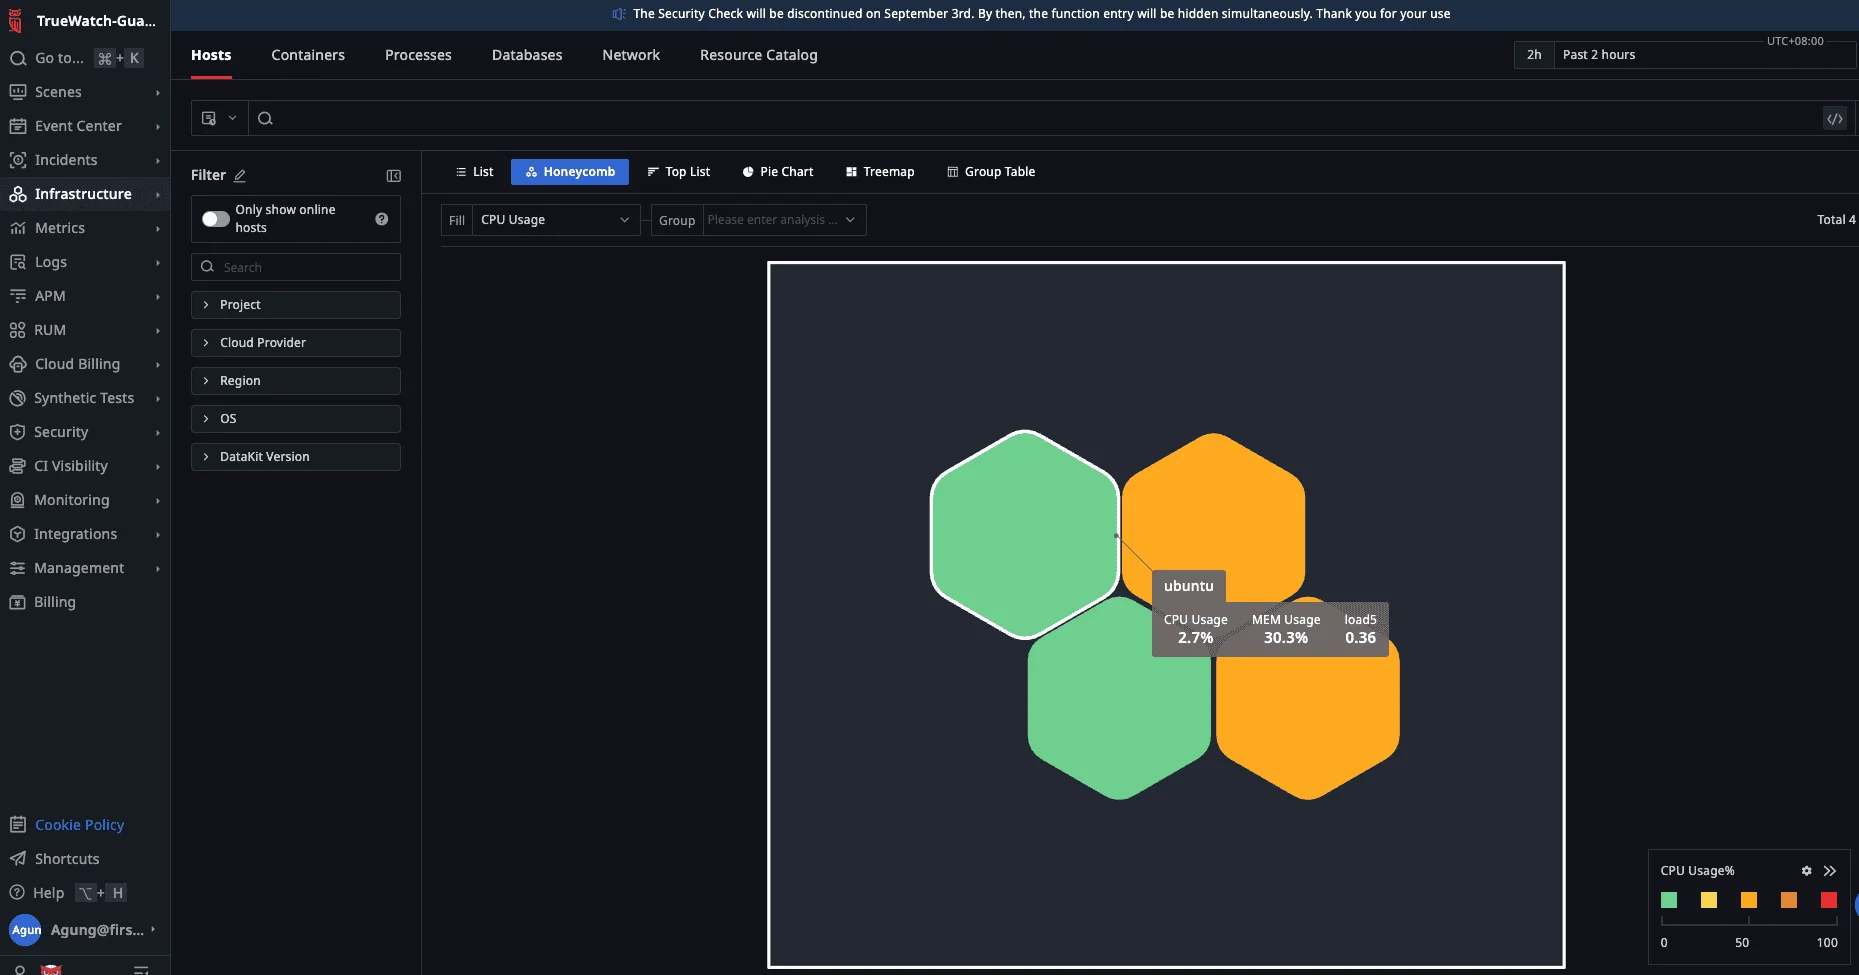Click the search magnifier icon in query bar
Screen dimensions: 1859x975
click(265, 119)
